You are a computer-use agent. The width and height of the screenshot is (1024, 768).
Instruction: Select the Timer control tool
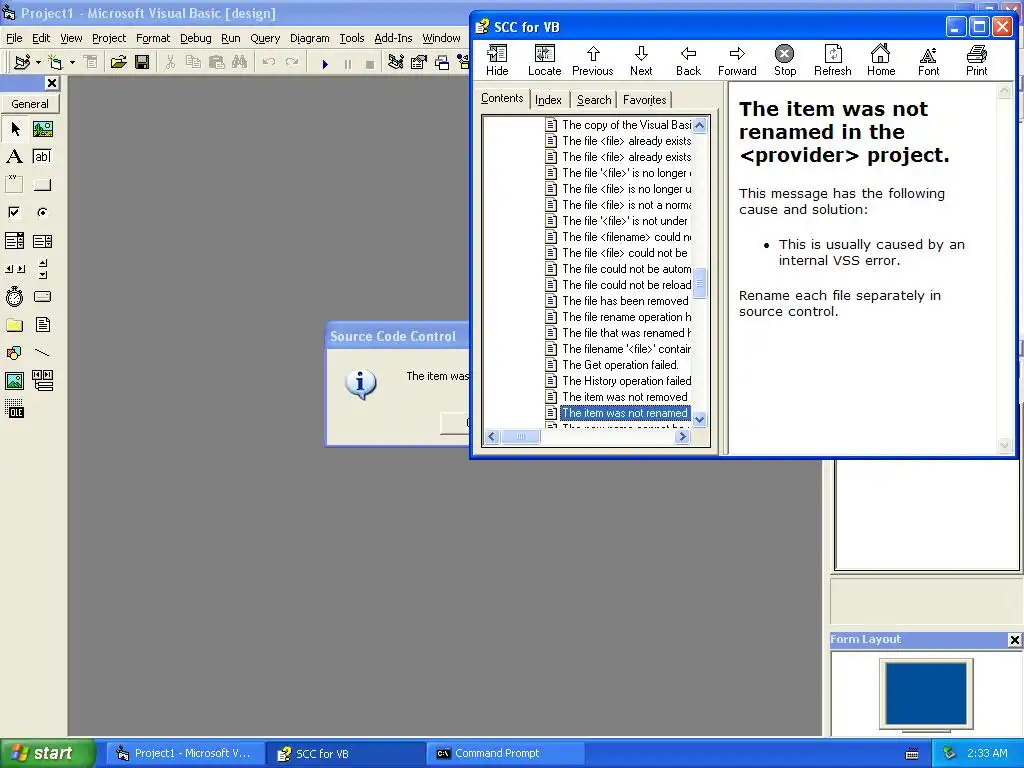14,296
